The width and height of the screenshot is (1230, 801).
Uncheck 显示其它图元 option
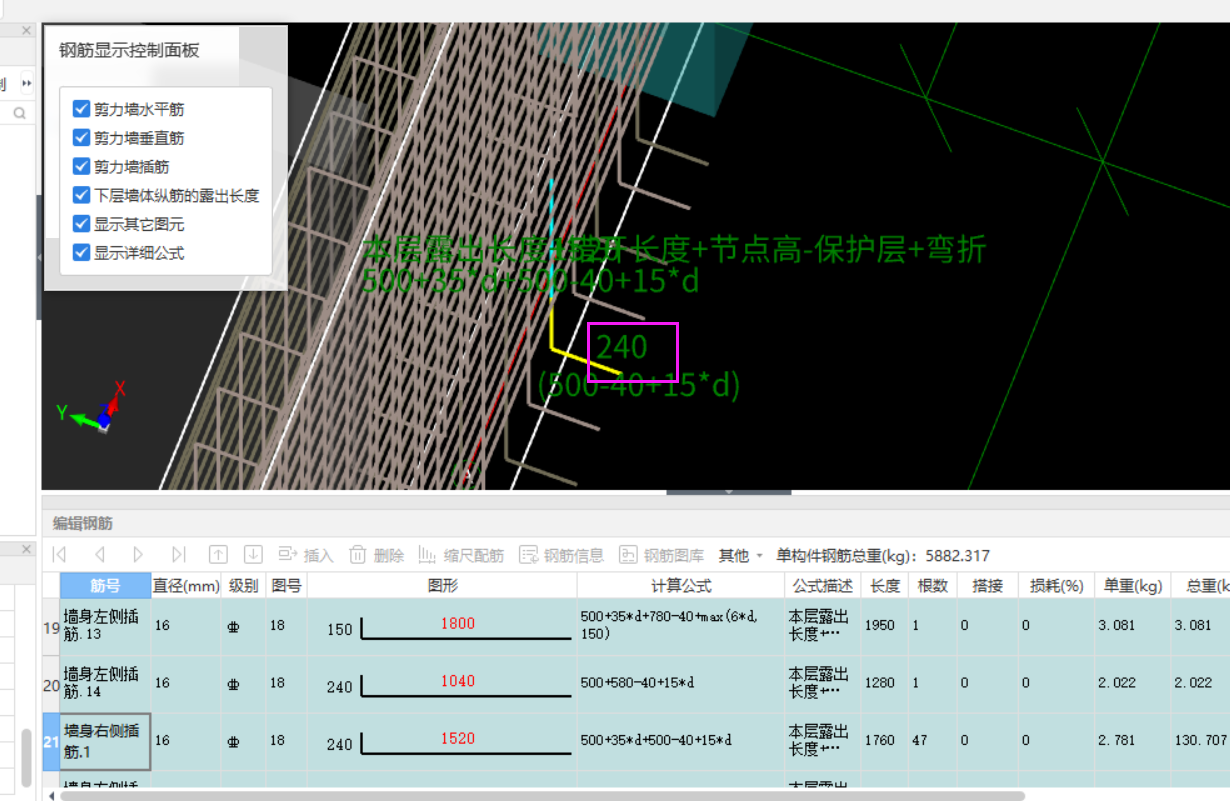pos(82,224)
